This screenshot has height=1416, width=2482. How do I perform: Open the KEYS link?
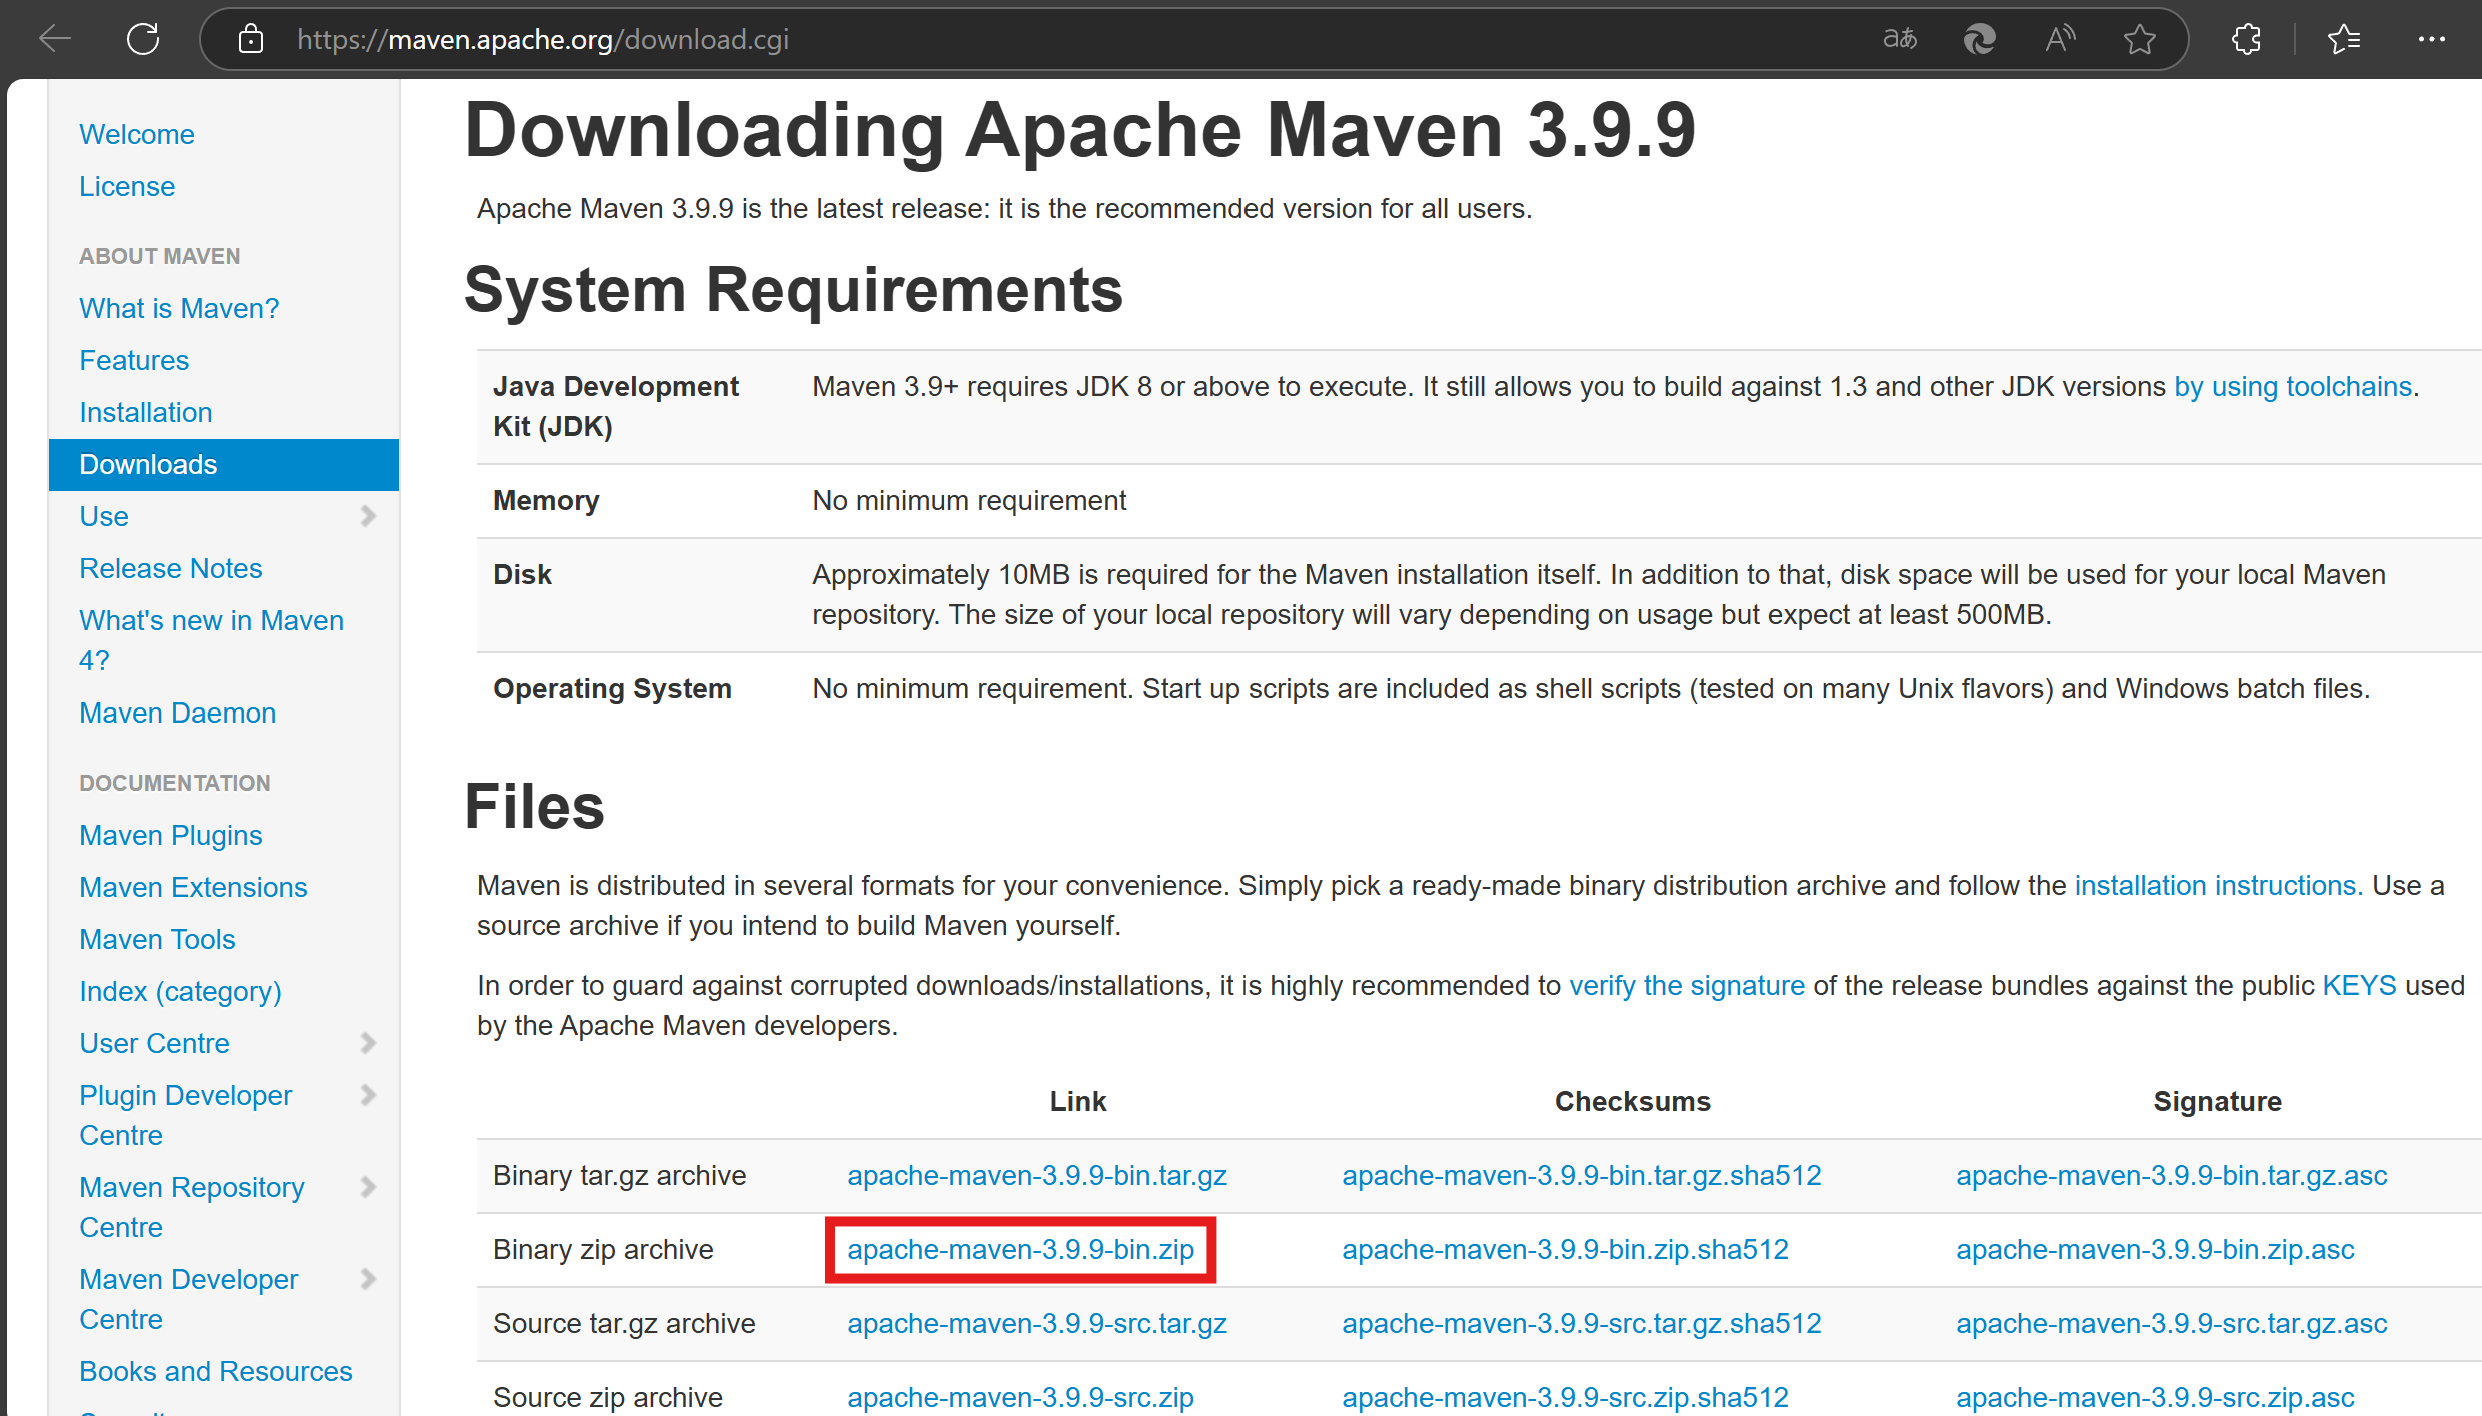tap(2358, 985)
